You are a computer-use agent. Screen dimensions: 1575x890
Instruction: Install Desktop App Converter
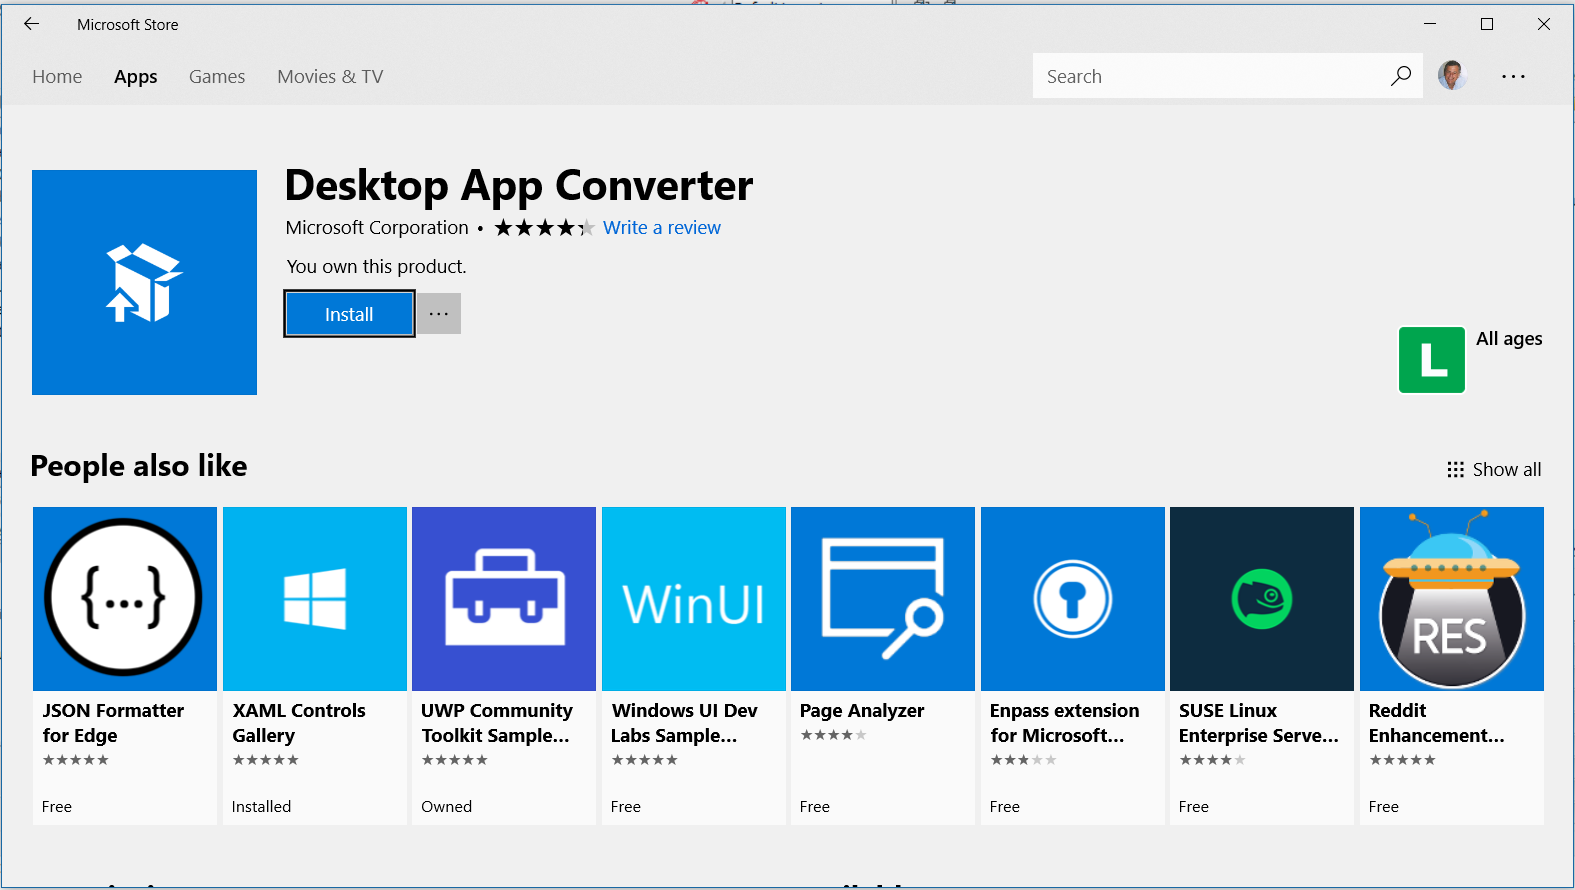pos(349,314)
